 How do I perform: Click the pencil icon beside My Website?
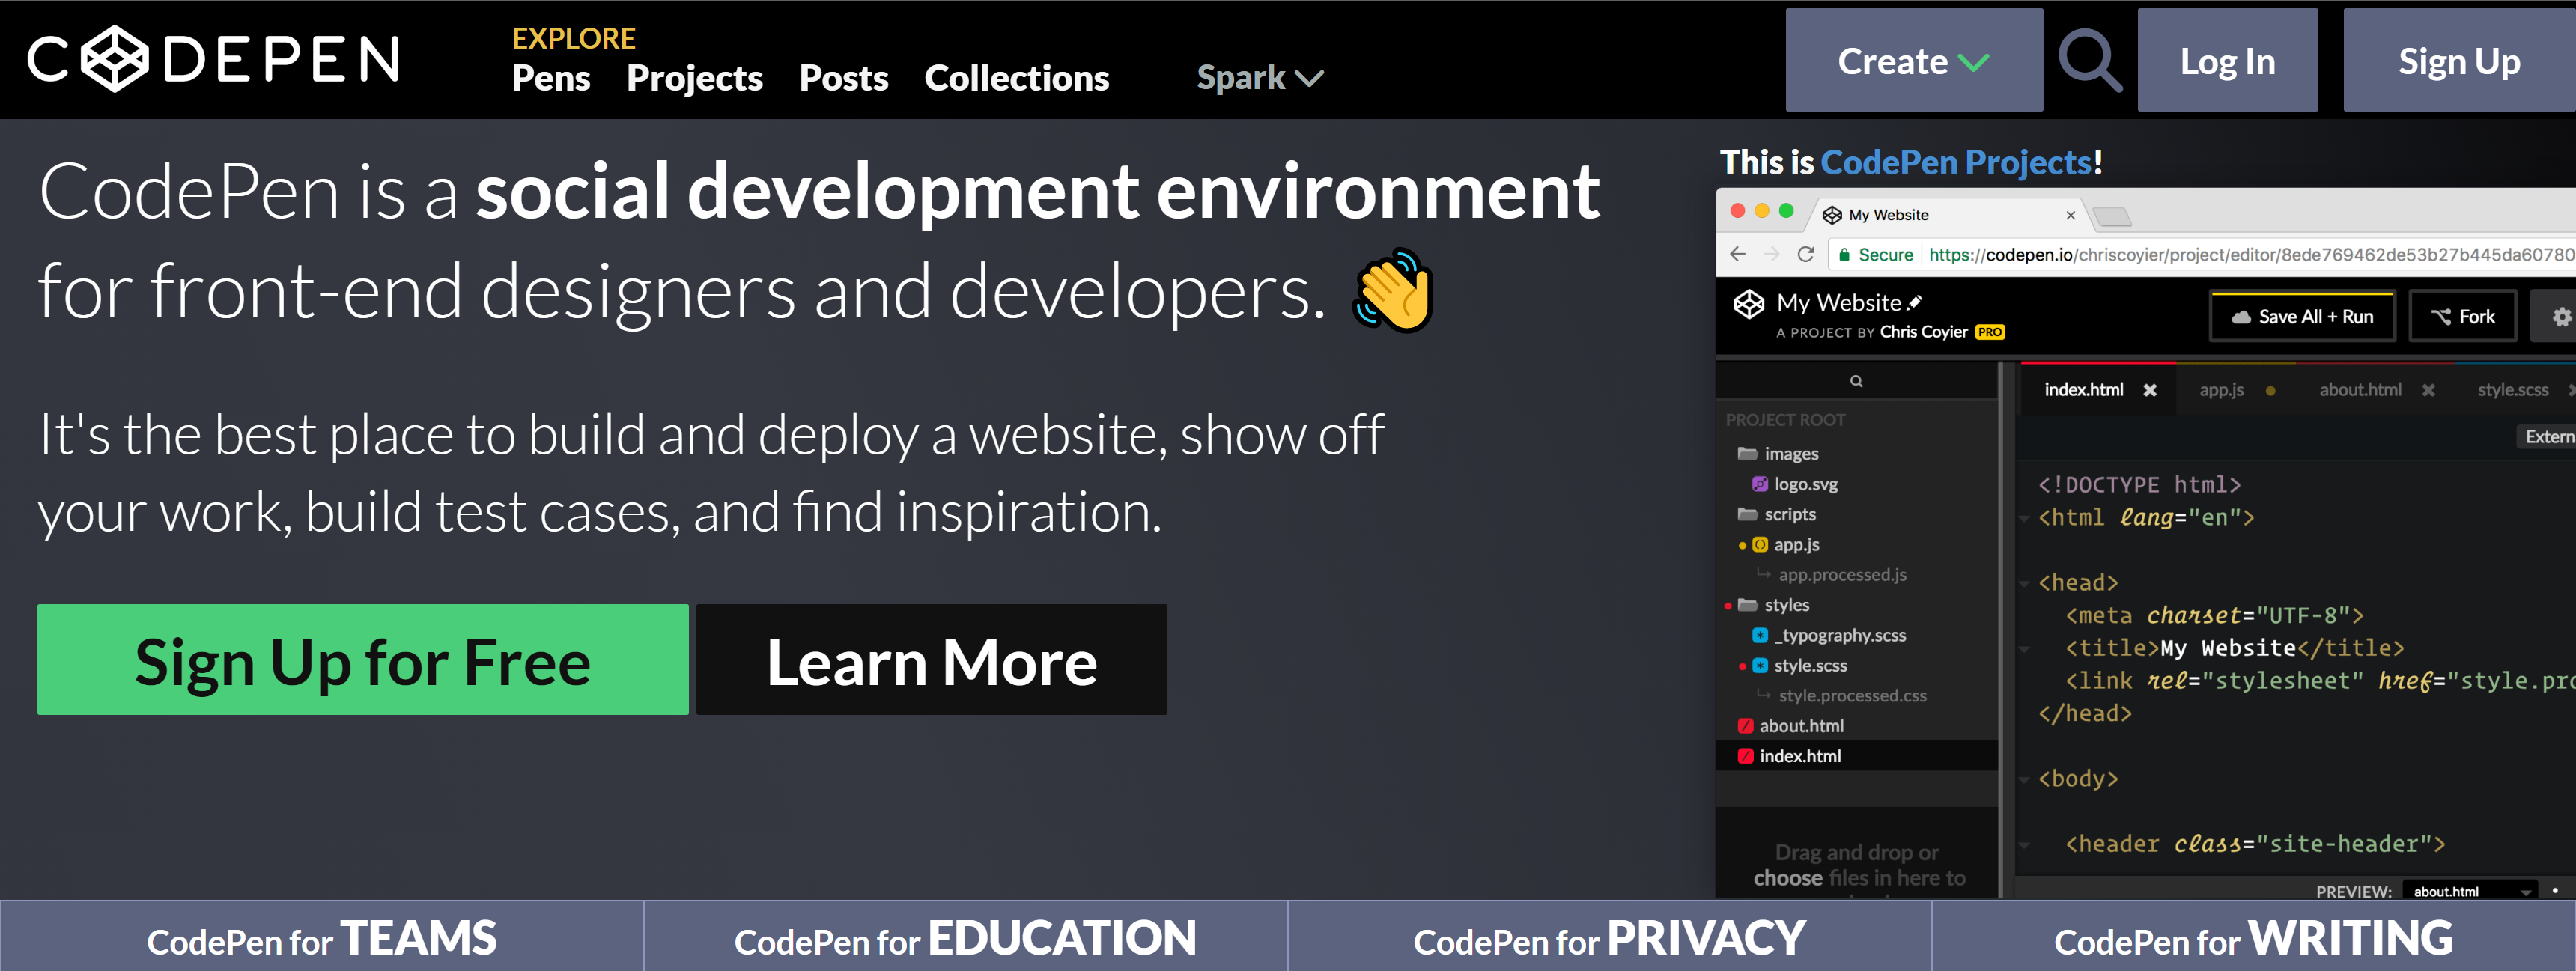coord(1914,303)
